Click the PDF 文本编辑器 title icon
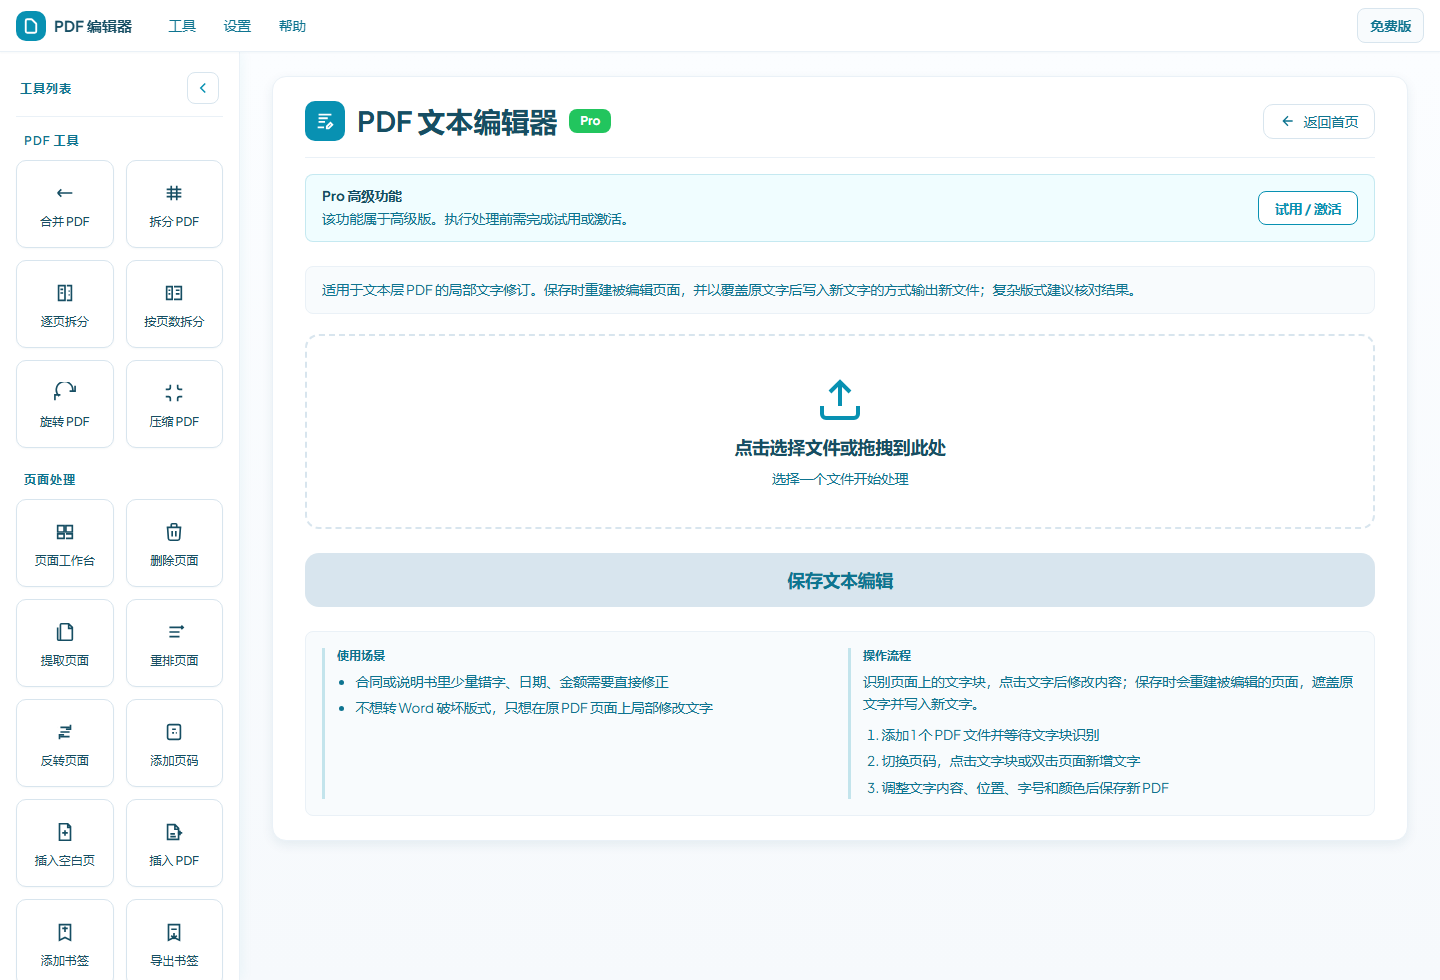Image resolution: width=1440 pixels, height=980 pixels. click(325, 121)
